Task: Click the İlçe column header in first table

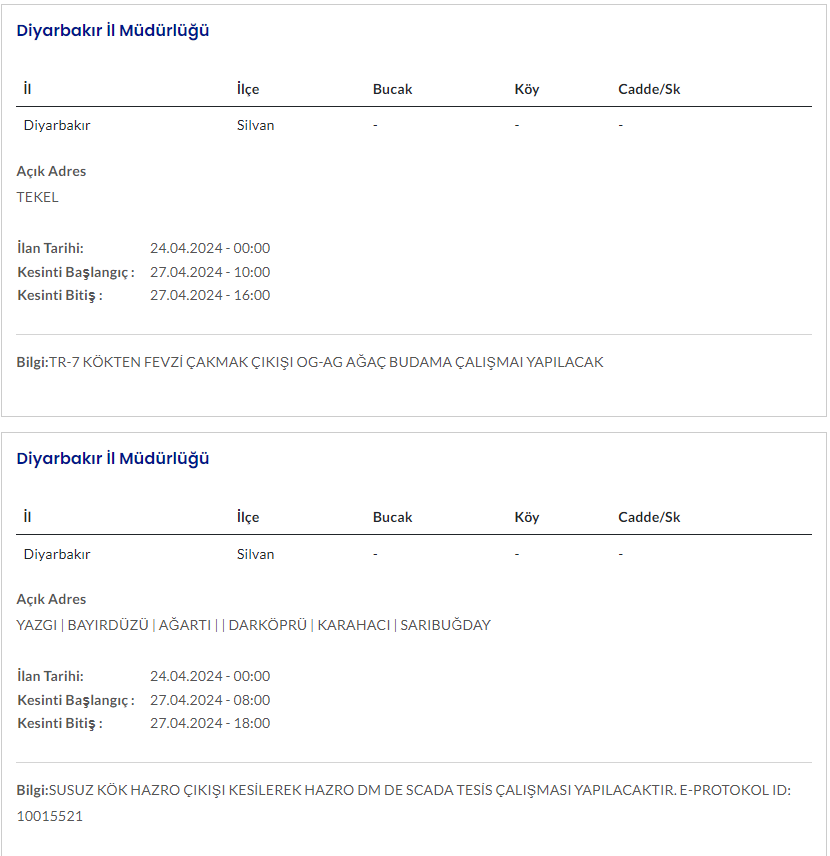Action: tap(248, 89)
